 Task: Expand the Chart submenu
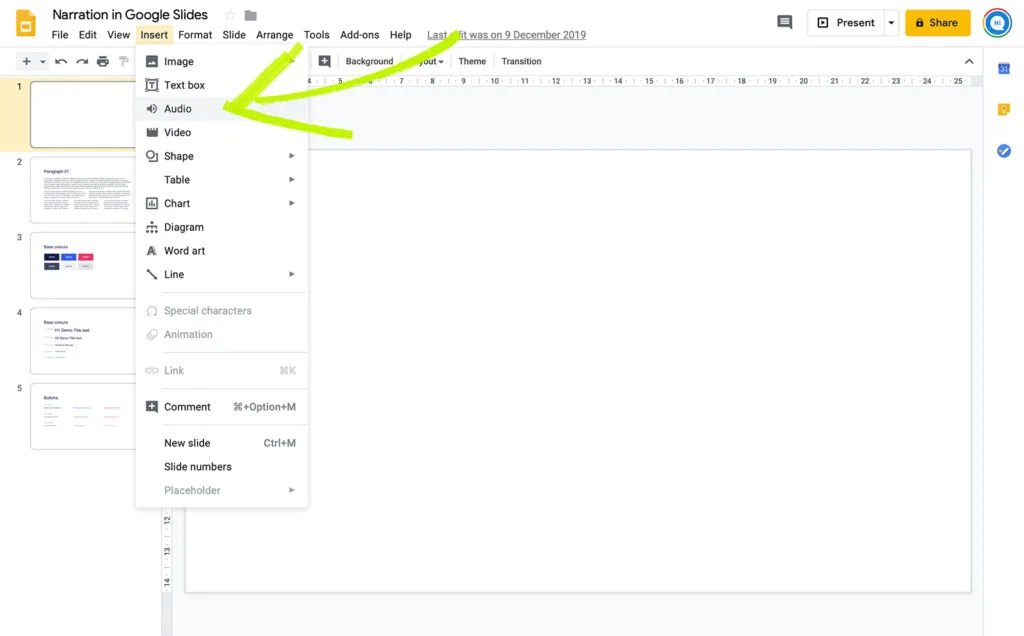click(221, 203)
